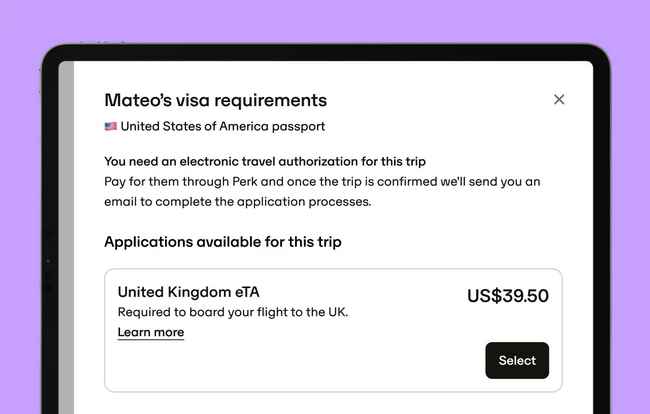
Task: Click the black tablet bezel at top
Action: [325, 52]
